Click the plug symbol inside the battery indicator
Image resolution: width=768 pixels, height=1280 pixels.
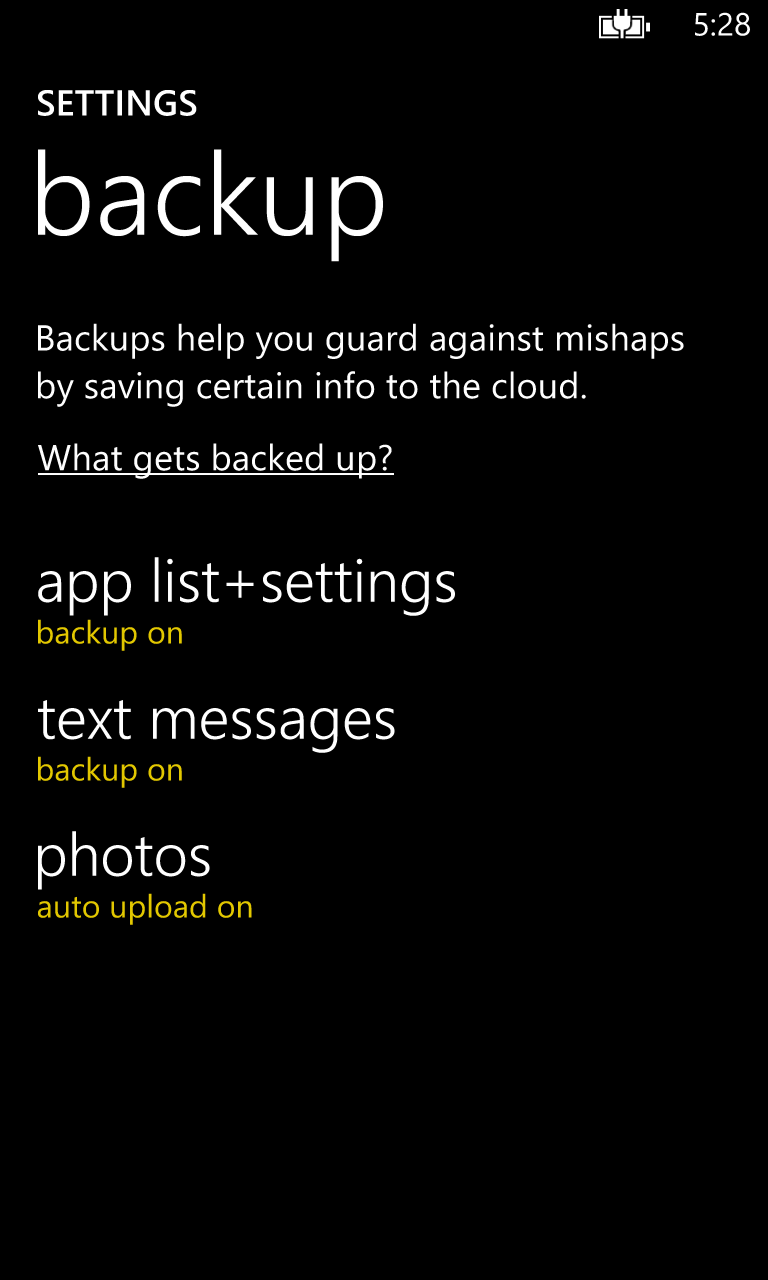[x=623, y=25]
